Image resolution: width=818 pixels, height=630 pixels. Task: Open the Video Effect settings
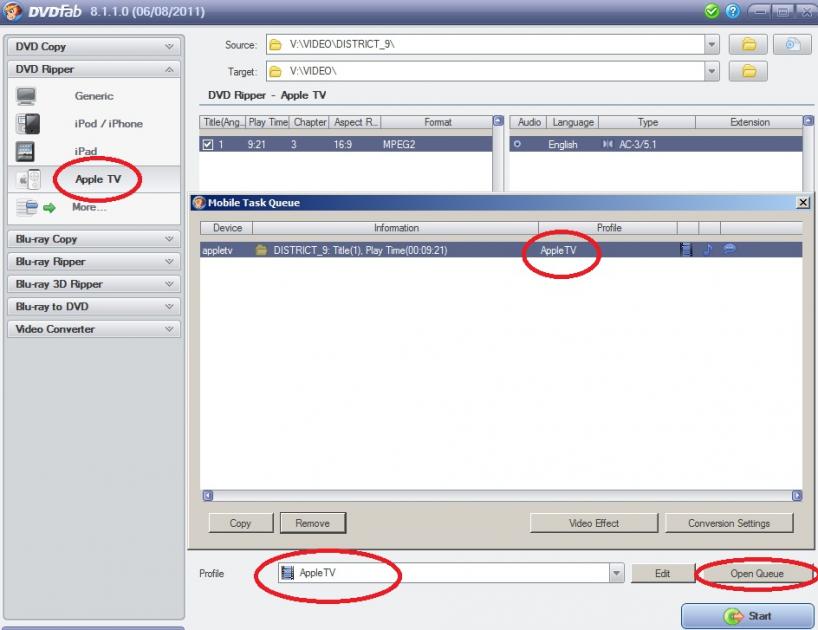[x=594, y=523]
